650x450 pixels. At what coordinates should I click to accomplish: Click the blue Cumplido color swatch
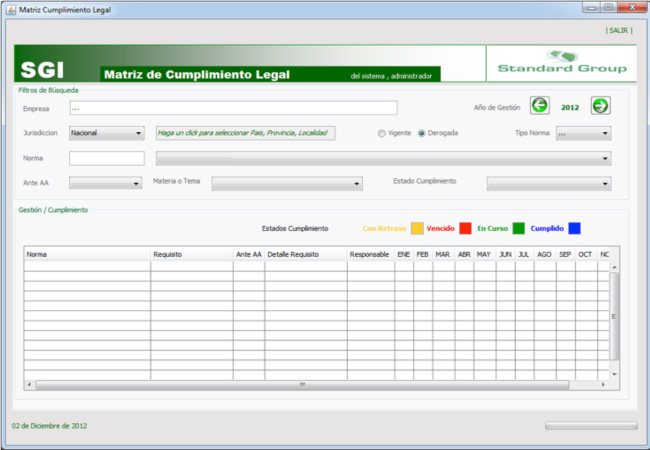click(x=574, y=229)
